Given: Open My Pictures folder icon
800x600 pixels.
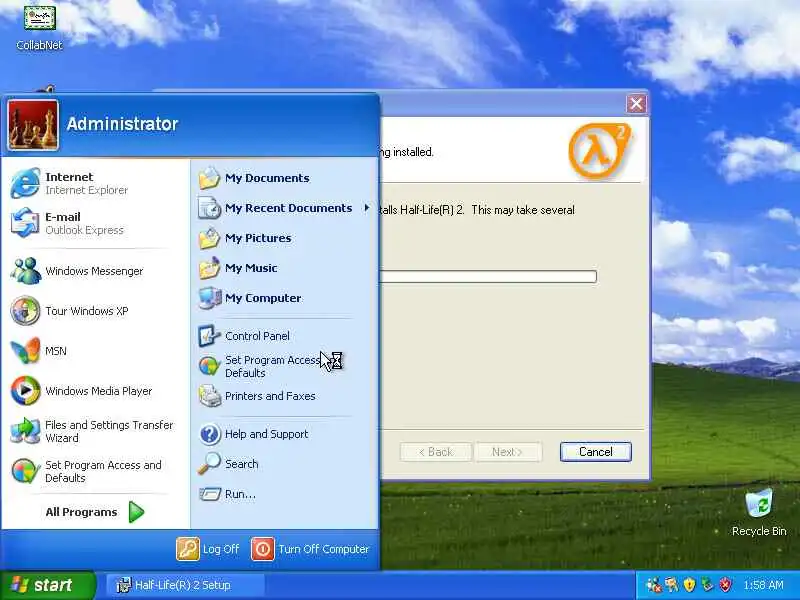Looking at the screenshot, I should [x=209, y=238].
